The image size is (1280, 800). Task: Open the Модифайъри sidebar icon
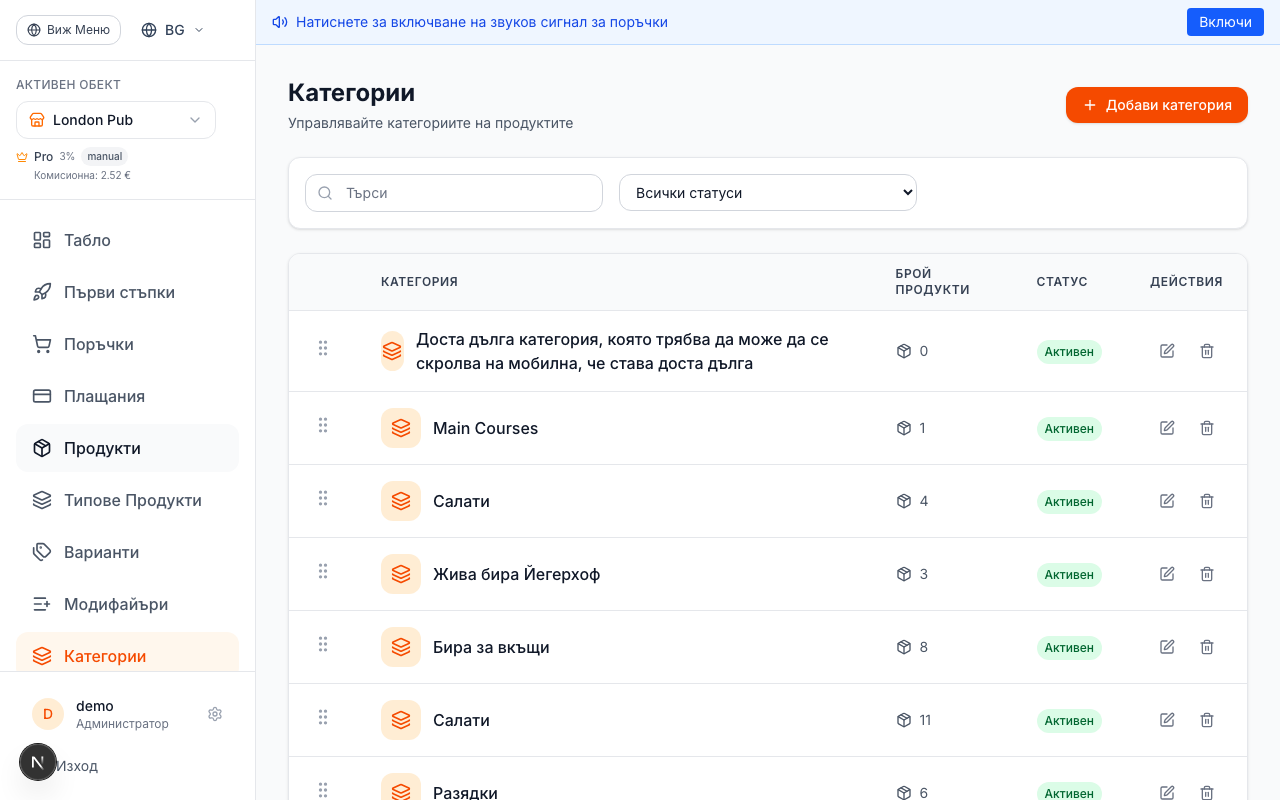click(x=41, y=604)
